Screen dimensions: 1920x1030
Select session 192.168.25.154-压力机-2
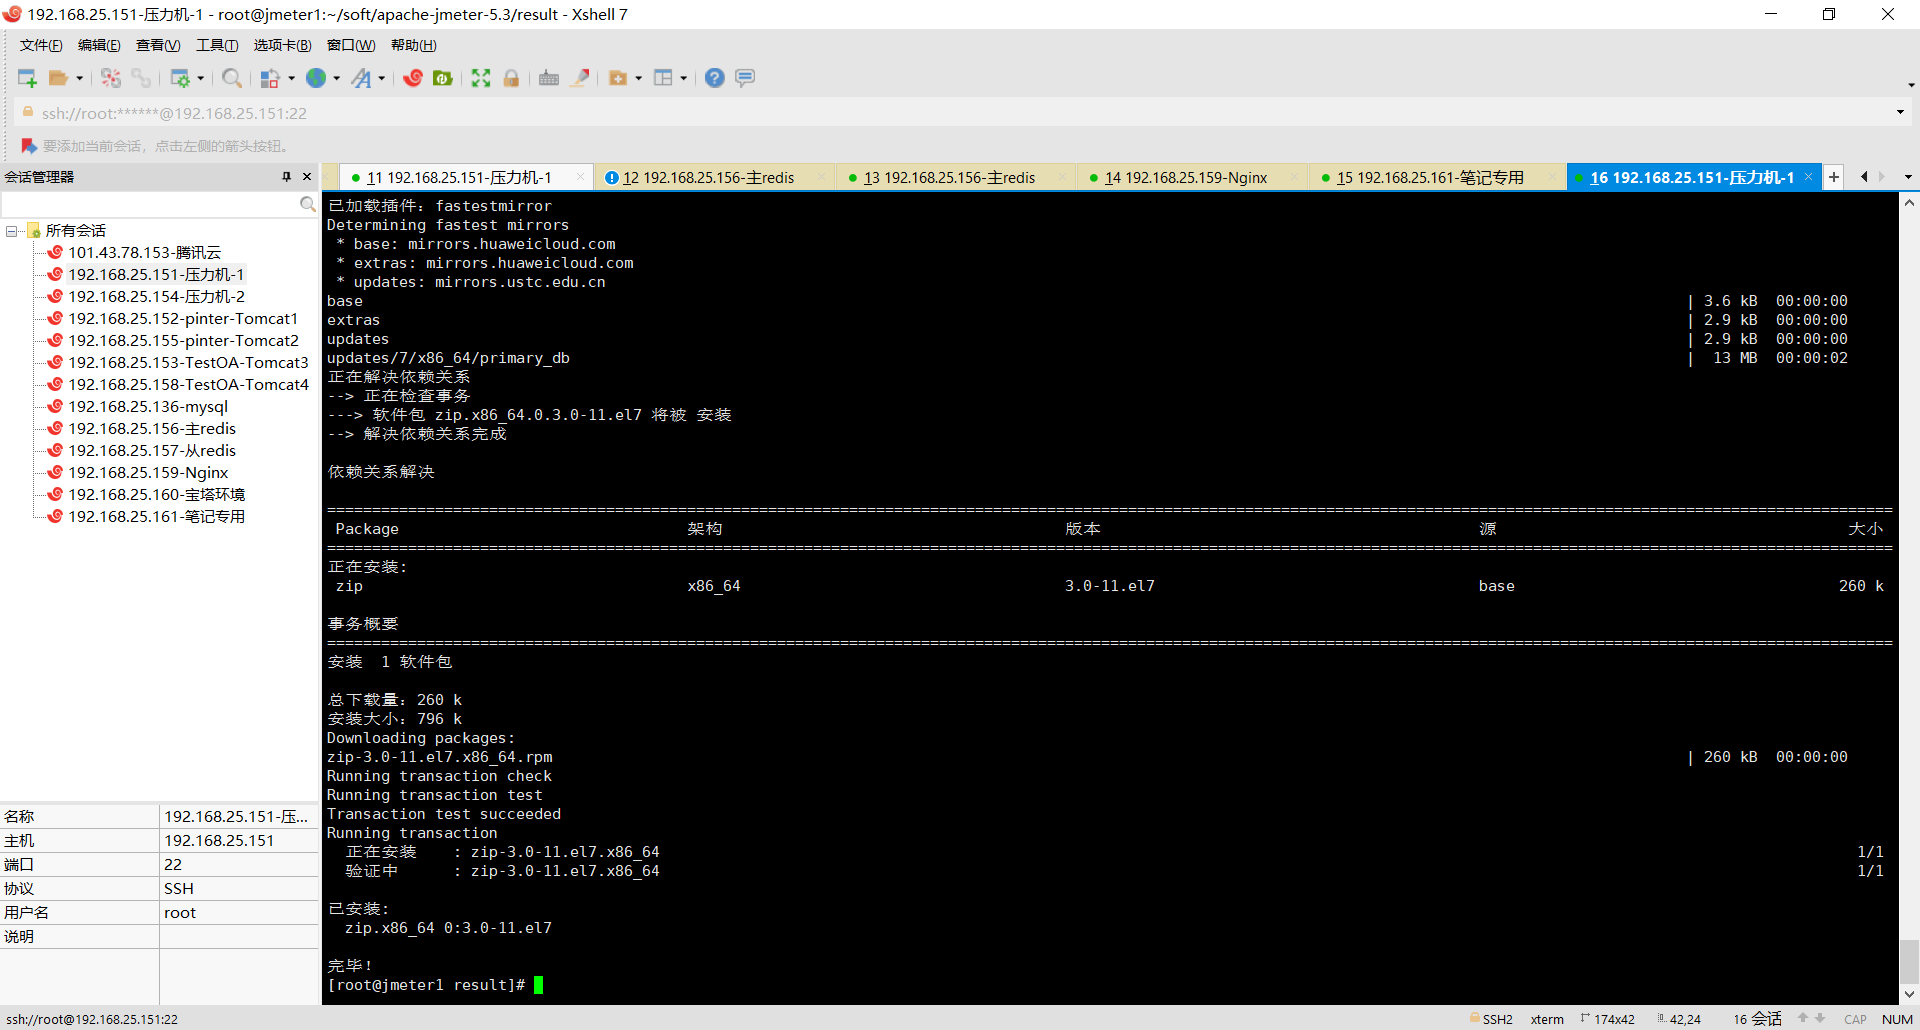point(156,297)
